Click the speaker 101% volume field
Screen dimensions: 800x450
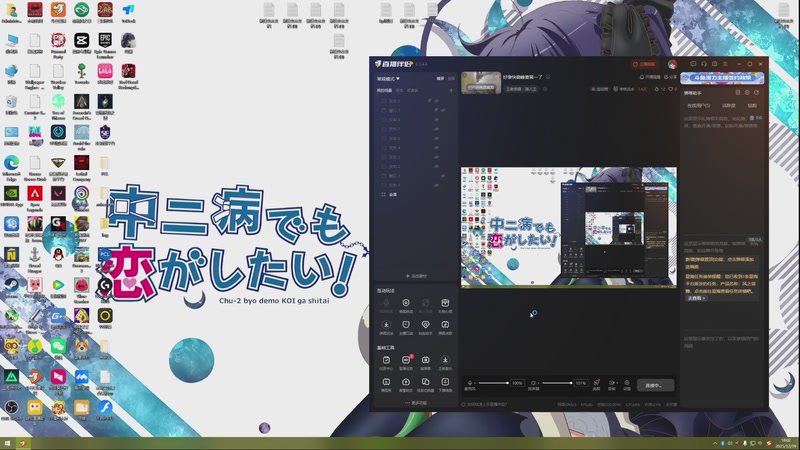(x=581, y=383)
